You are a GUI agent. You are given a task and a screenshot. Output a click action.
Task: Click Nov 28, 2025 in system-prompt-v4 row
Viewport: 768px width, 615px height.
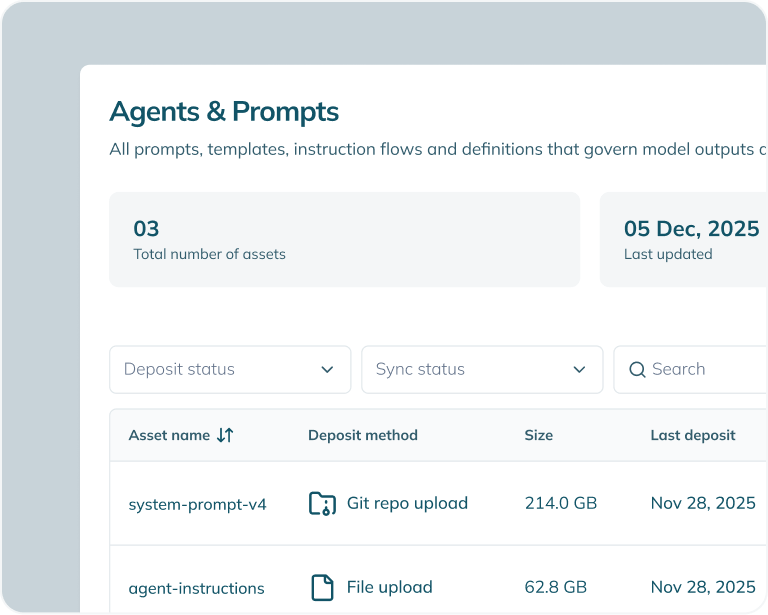tap(703, 503)
